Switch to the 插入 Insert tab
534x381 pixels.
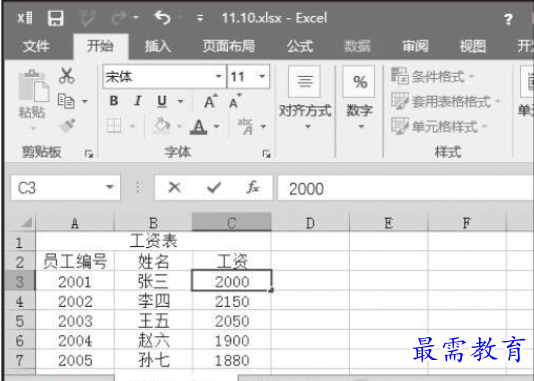tap(158, 46)
